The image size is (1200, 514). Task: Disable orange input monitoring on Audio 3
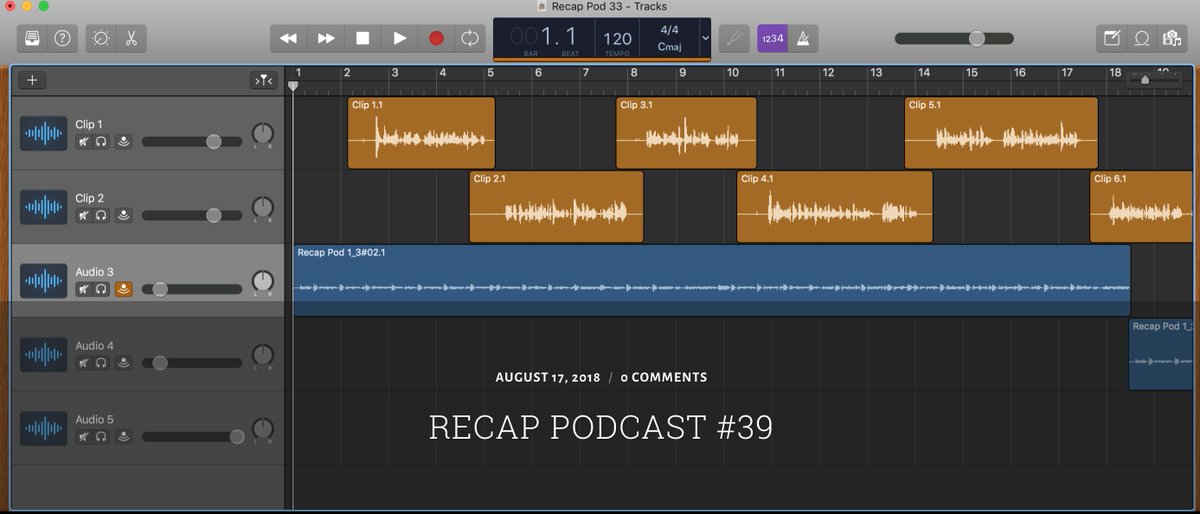(x=124, y=289)
